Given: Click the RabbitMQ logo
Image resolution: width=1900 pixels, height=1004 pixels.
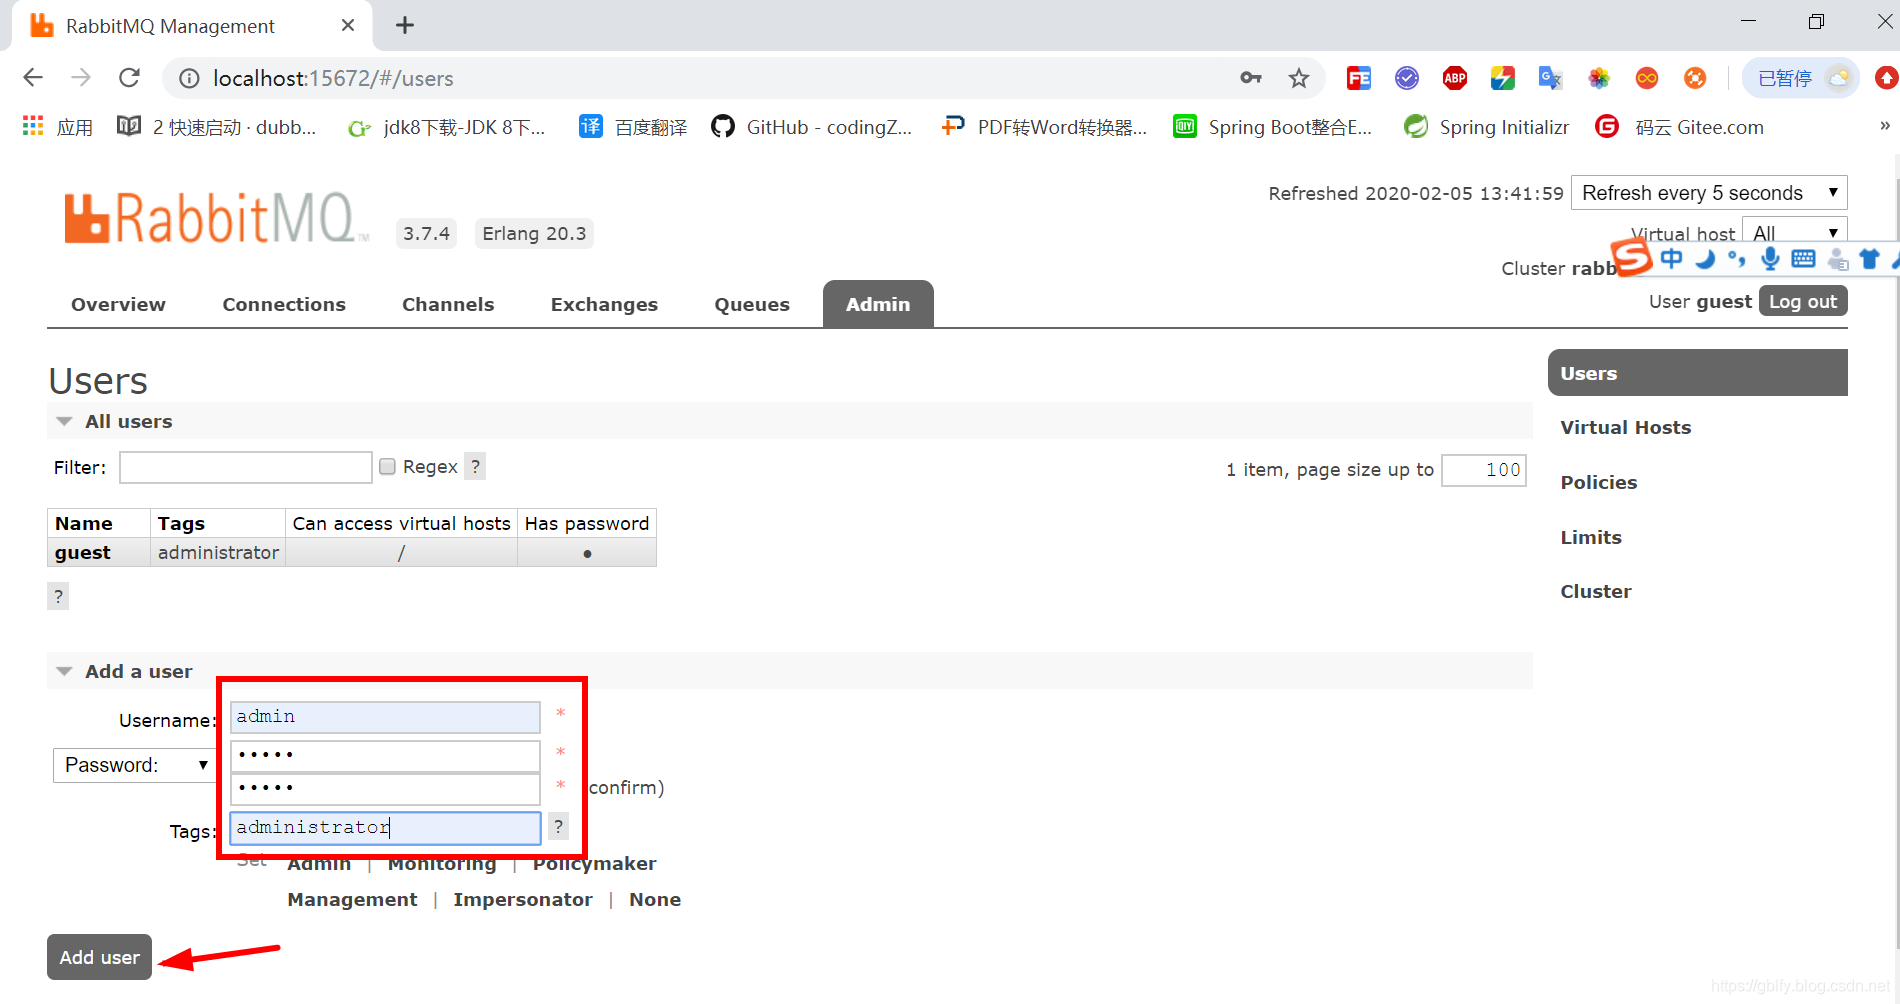Looking at the screenshot, I should [x=215, y=217].
